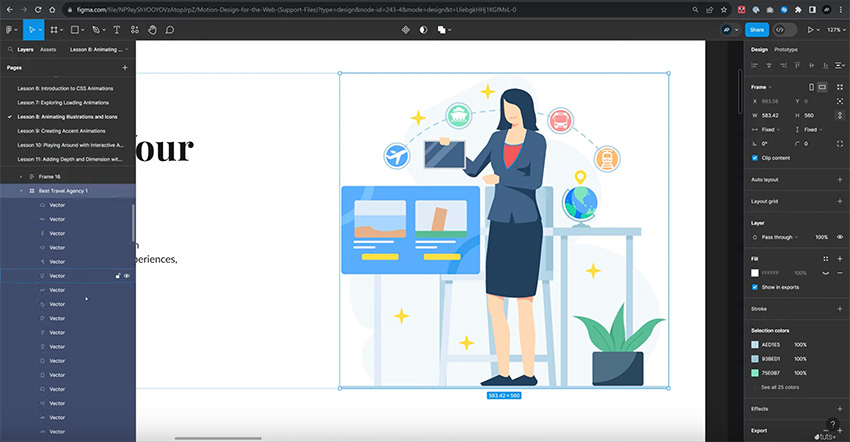The image size is (850, 442).
Task: Add Auto layout with plus icon
Action: coord(840,180)
